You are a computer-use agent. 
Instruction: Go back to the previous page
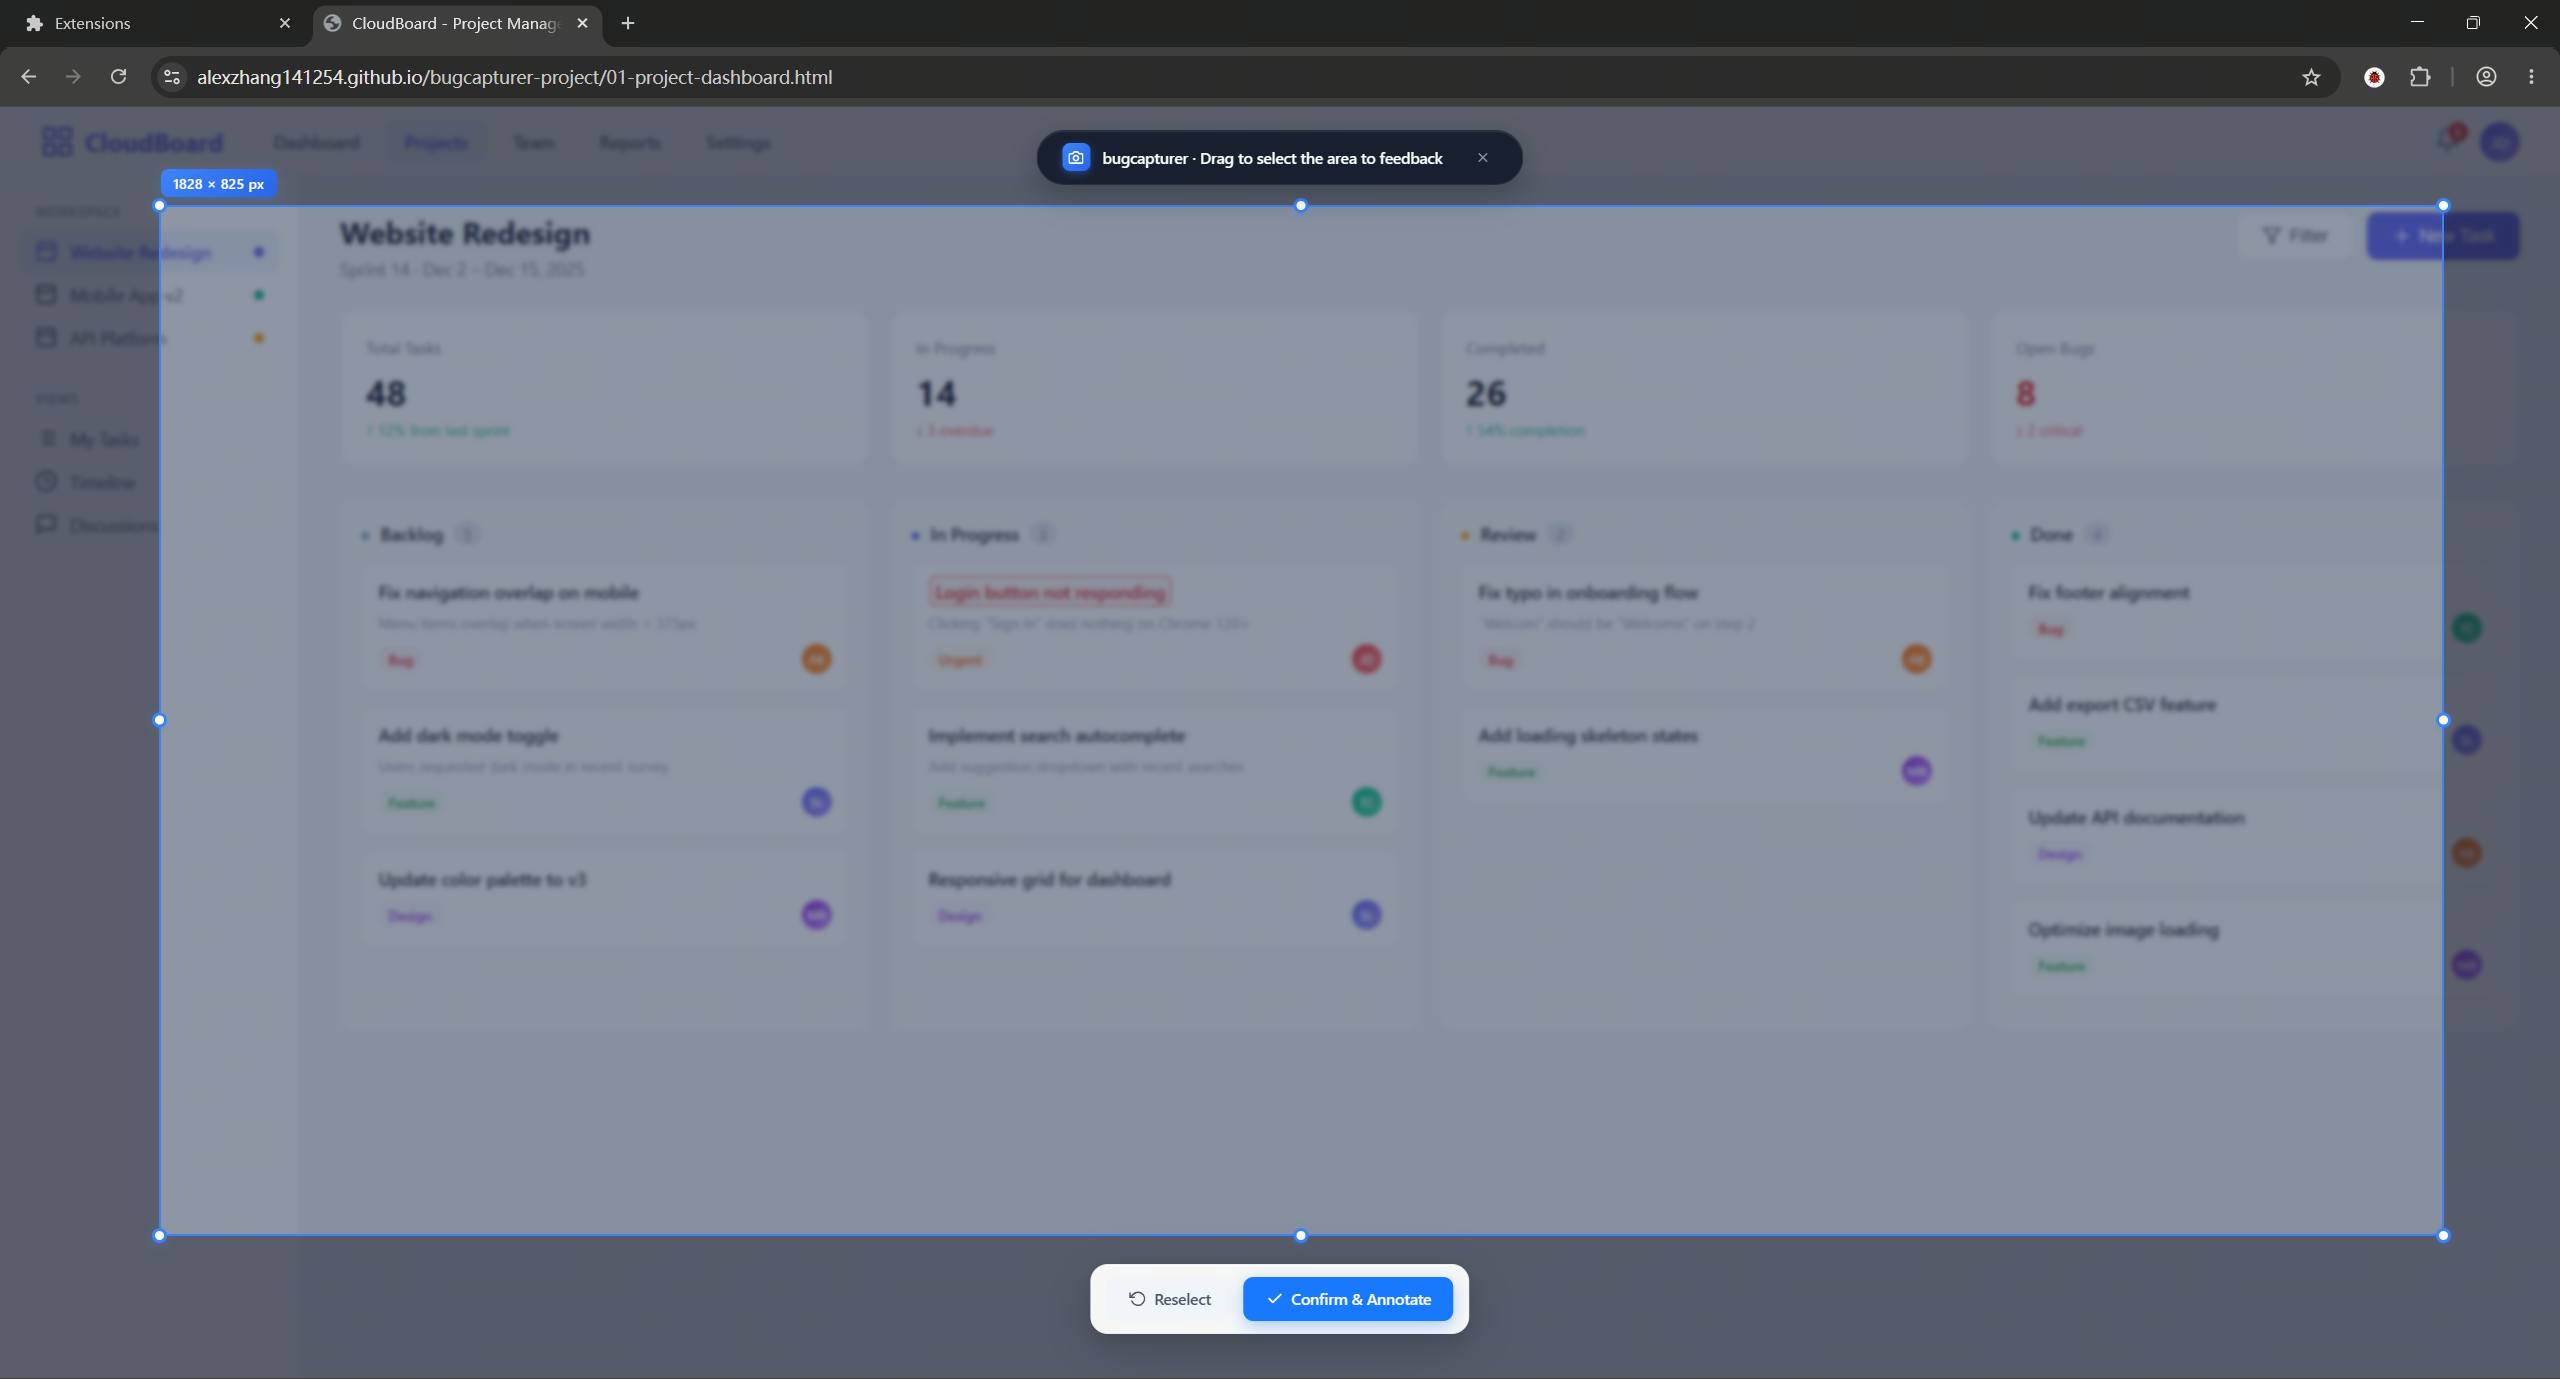pyautogui.click(x=29, y=77)
